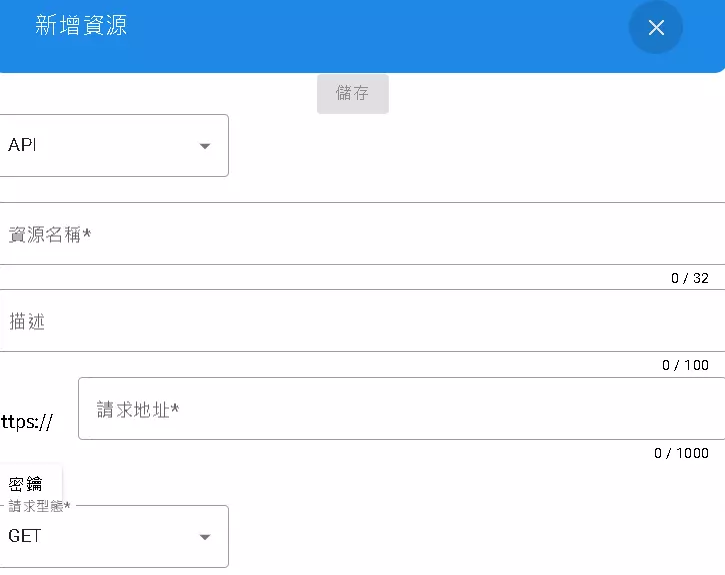Click the API value text
Viewport: 725px width, 575px height.
point(22,146)
